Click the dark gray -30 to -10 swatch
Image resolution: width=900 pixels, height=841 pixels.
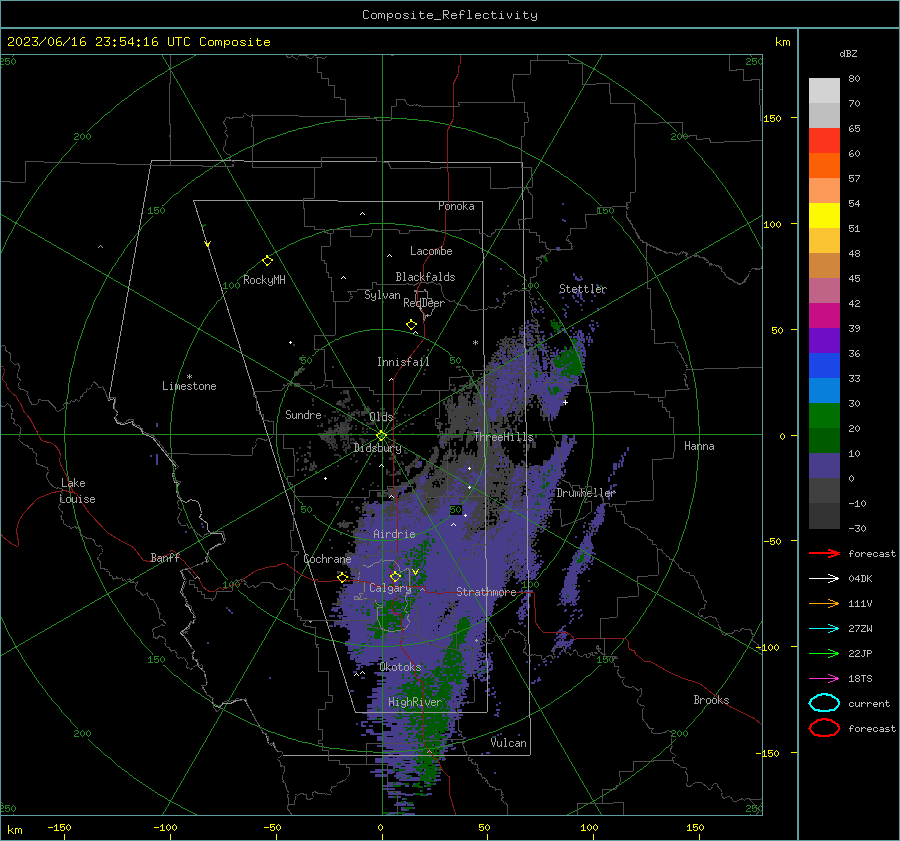824,516
